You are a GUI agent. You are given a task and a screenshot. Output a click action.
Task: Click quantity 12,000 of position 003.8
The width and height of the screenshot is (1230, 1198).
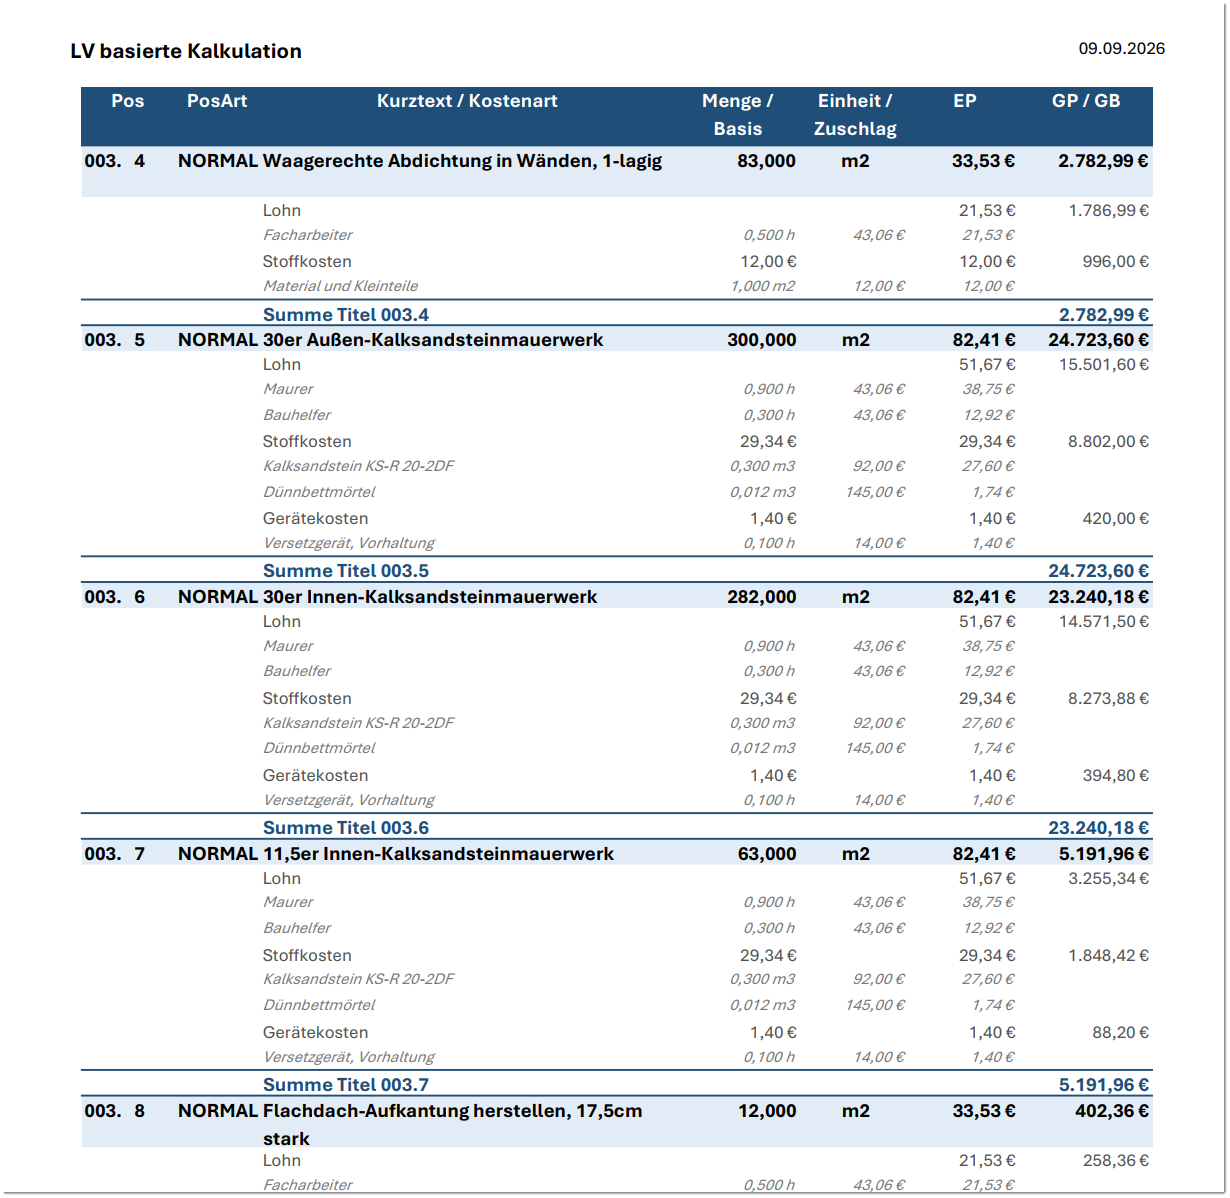(x=767, y=1111)
